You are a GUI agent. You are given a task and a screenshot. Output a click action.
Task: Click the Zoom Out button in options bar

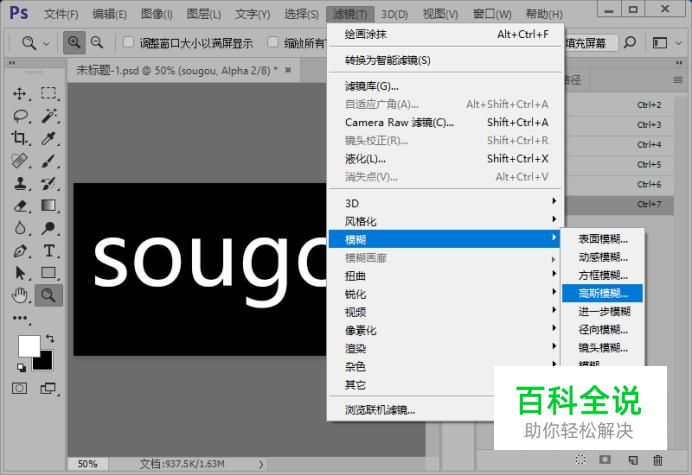tap(97, 42)
